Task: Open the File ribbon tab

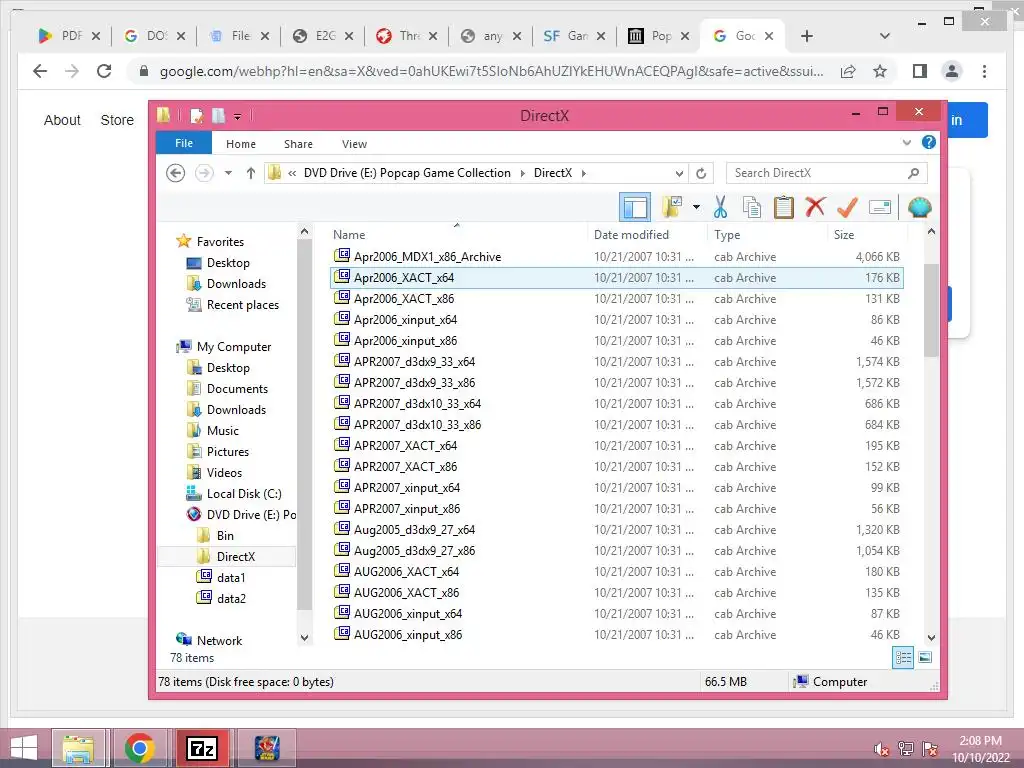Action: 184,143
